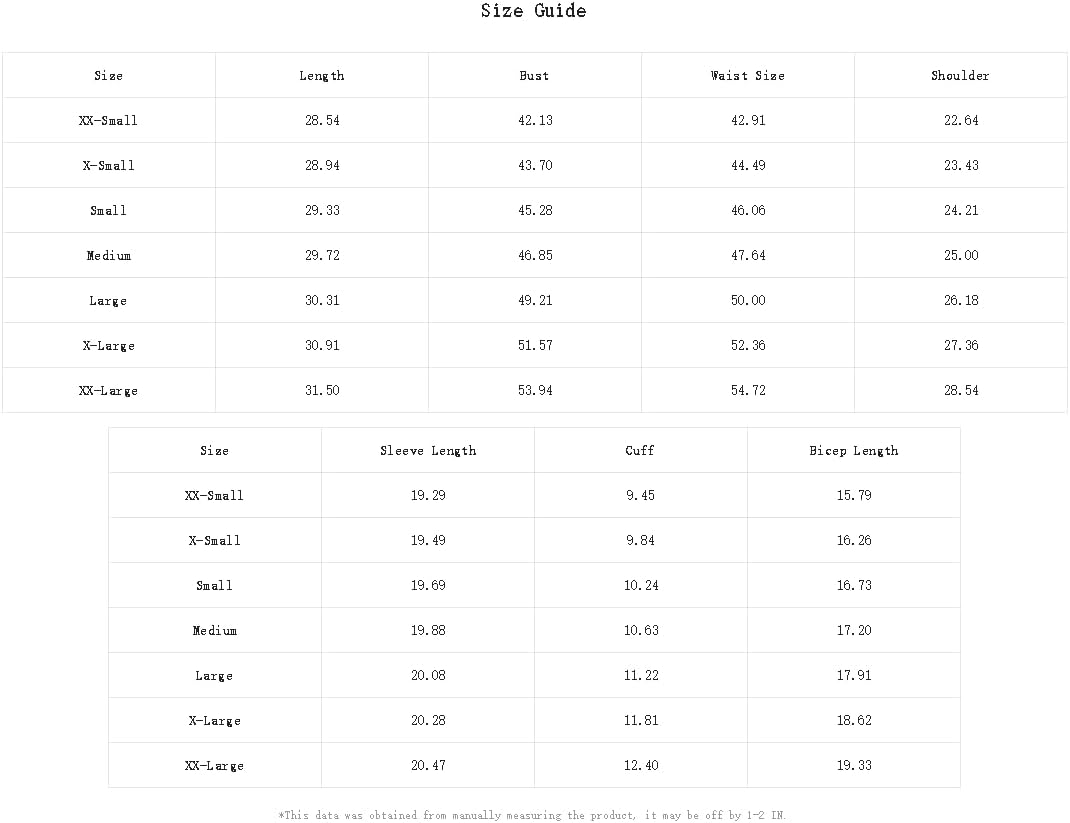Click the XX-Small bicep length value 15.79
This screenshot has width=1070, height=823.
[x=854, y=496]
